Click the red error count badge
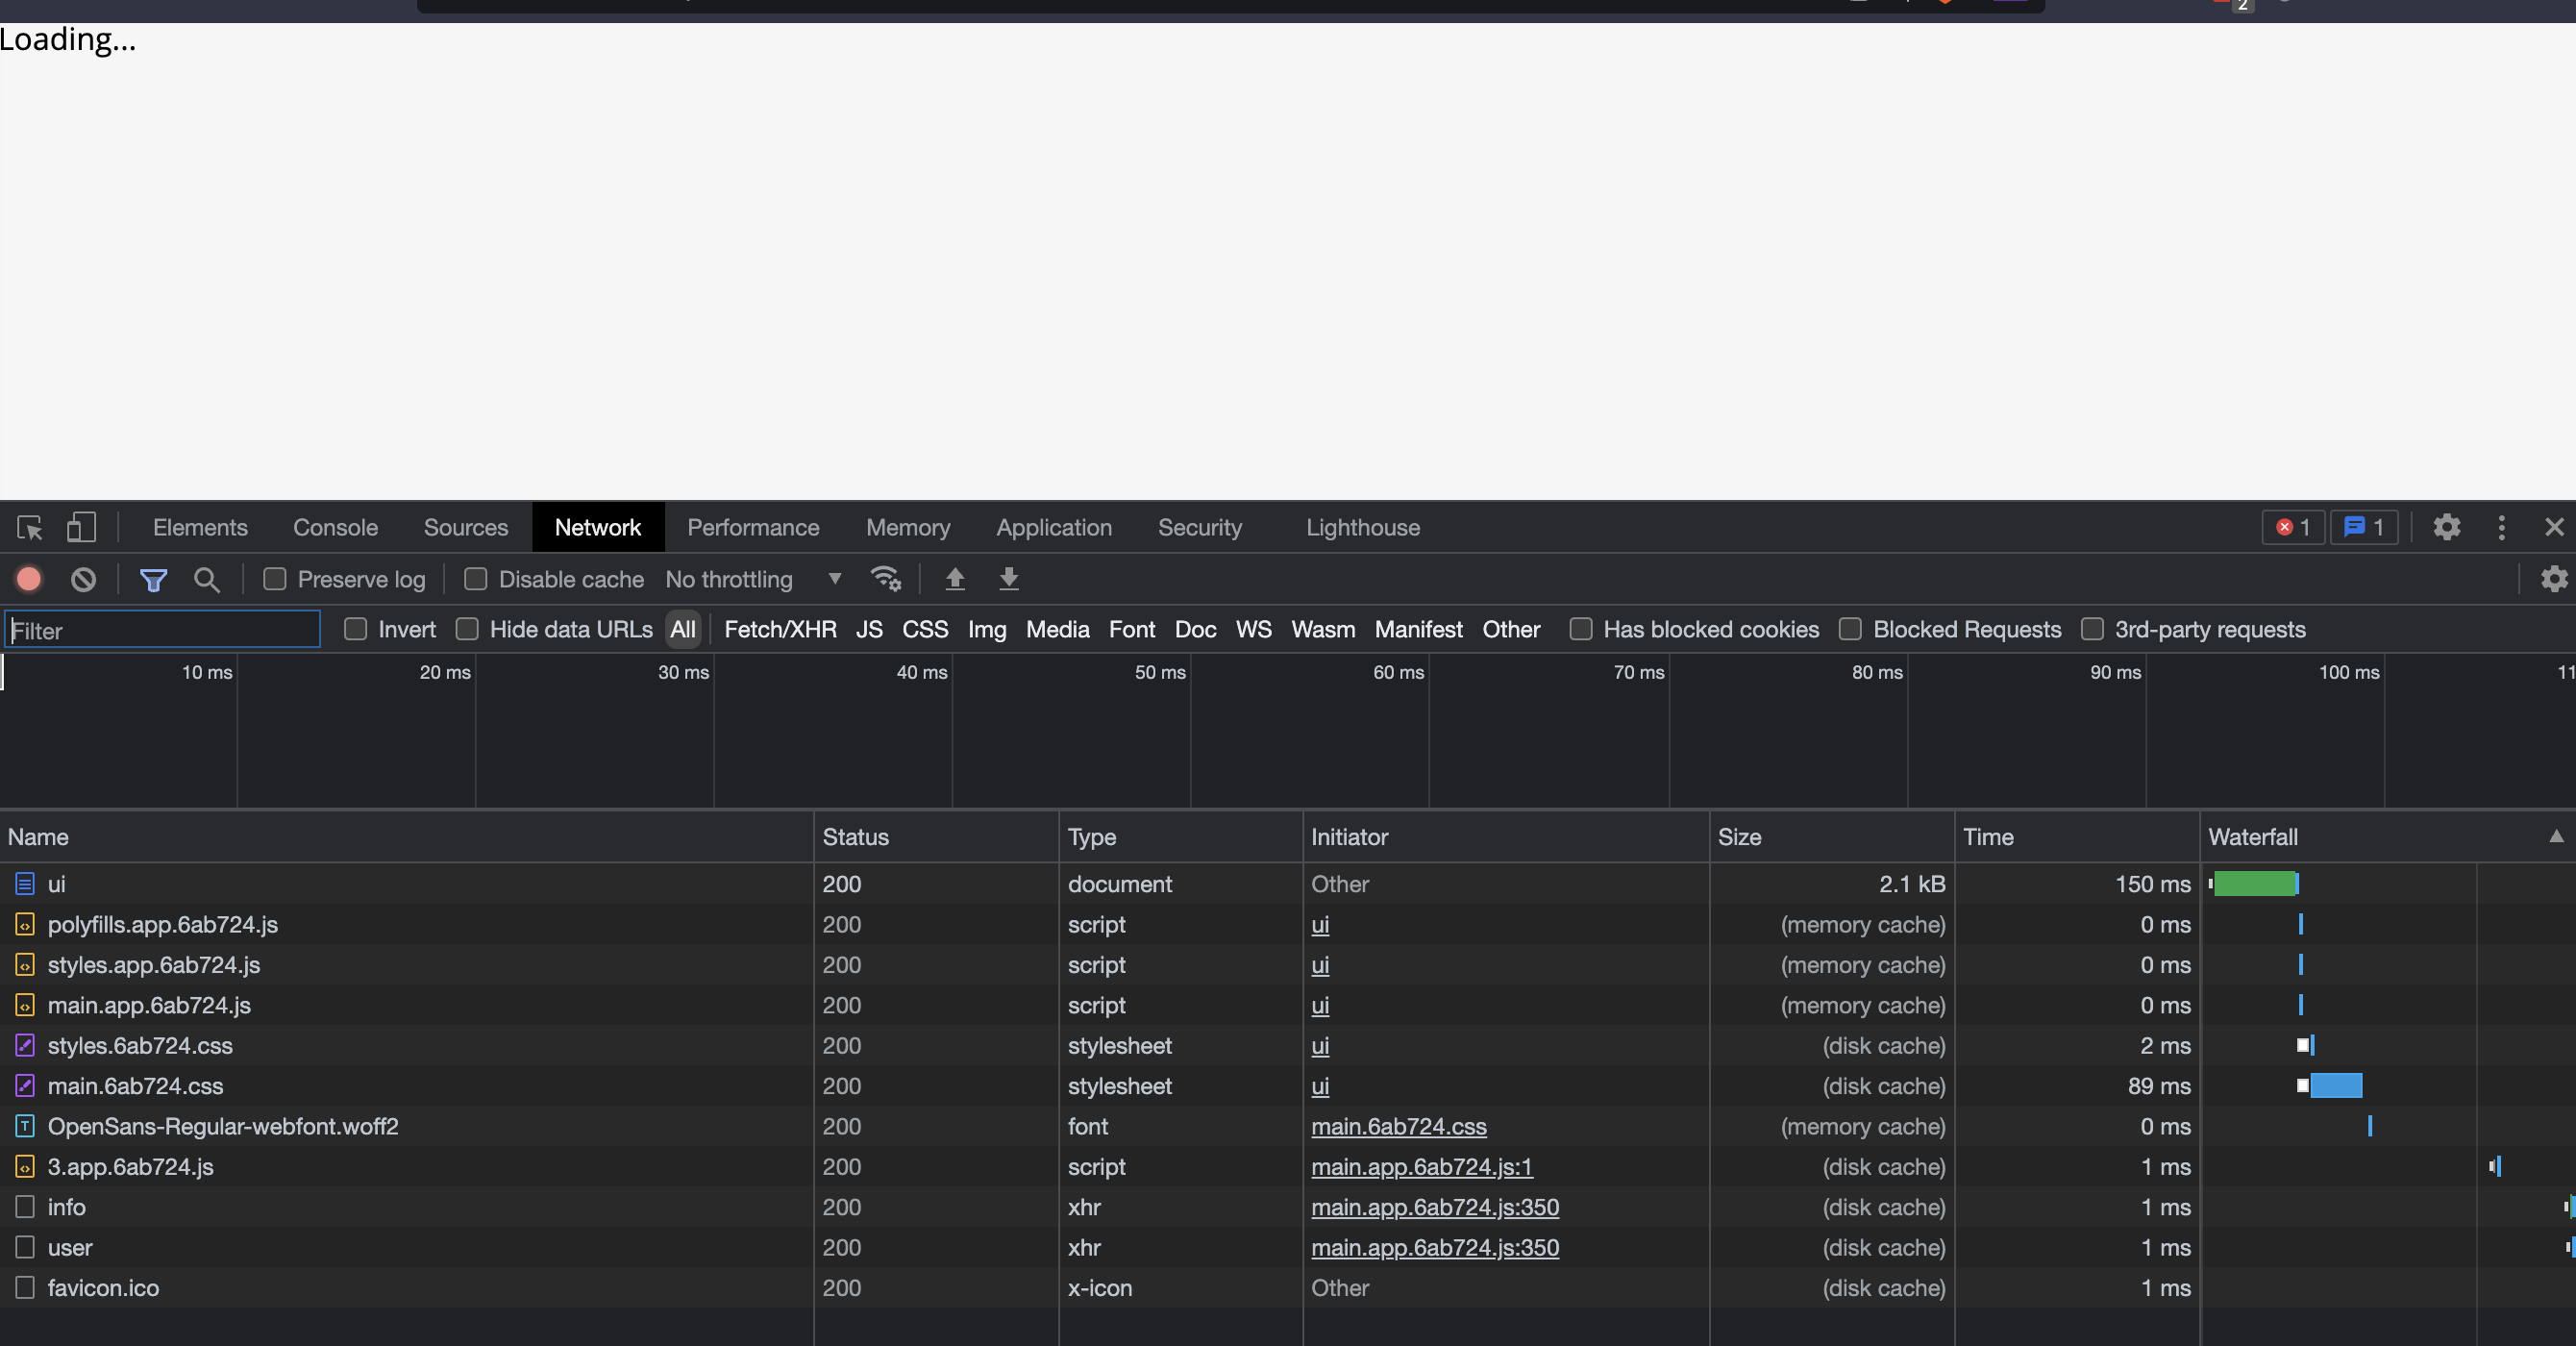 click(2293, 527)
